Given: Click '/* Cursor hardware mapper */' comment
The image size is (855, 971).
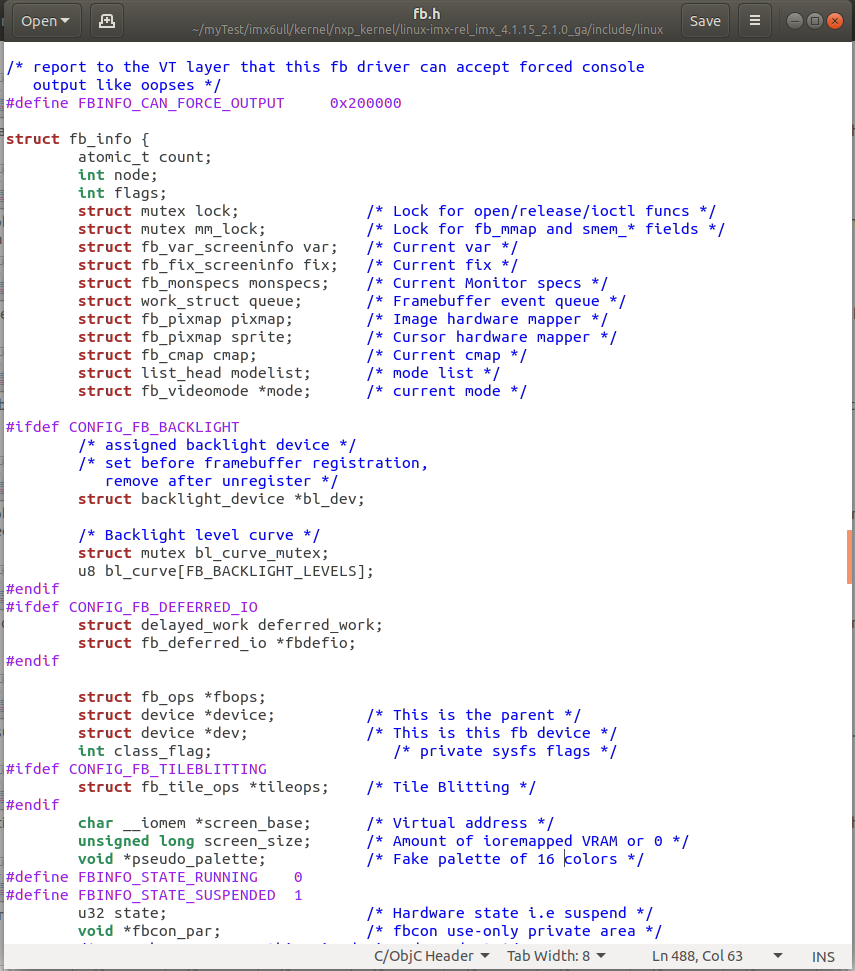Looking at the screenshot, I should tap(492, 336).
